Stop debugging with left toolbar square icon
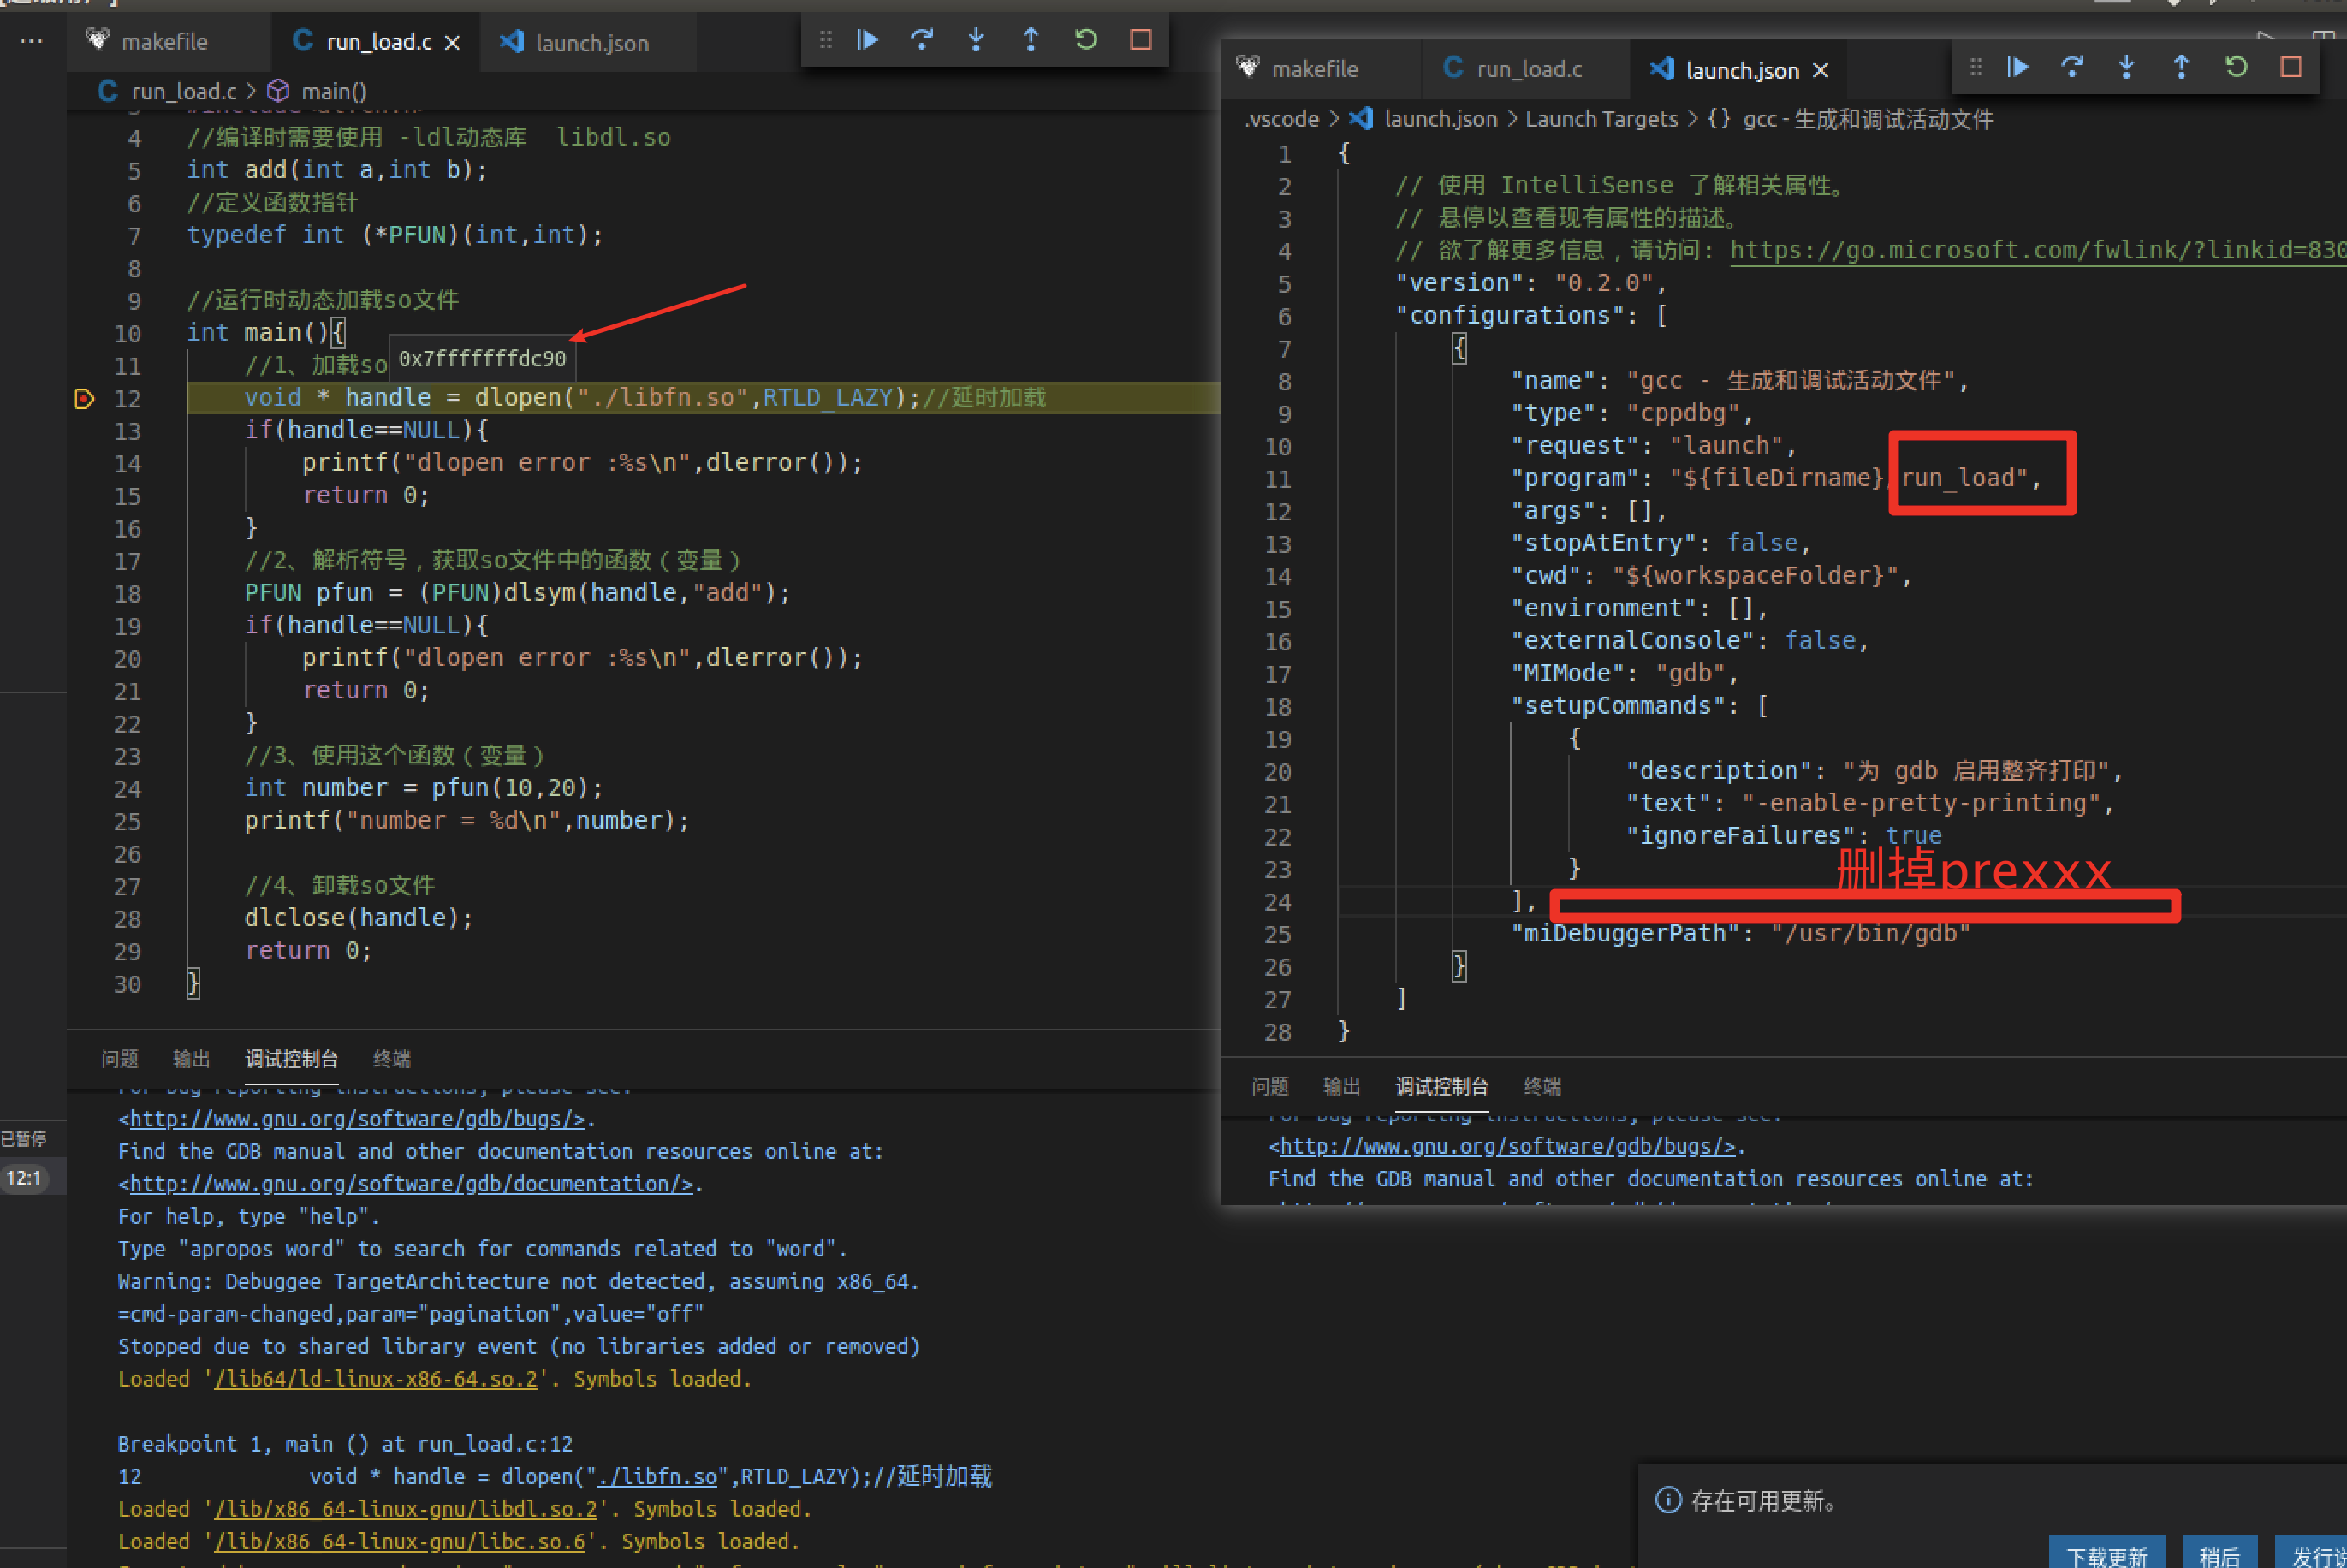 point(1141,40)
